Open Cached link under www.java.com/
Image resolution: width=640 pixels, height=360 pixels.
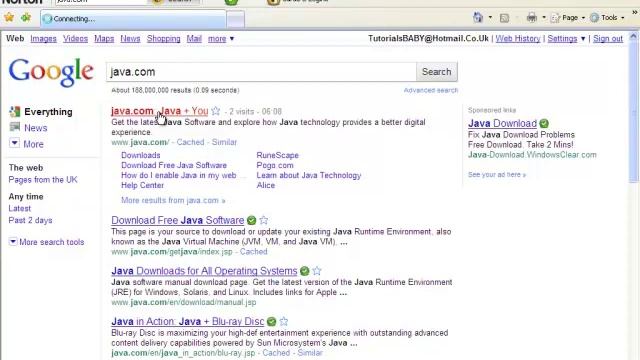click(190, 142)
